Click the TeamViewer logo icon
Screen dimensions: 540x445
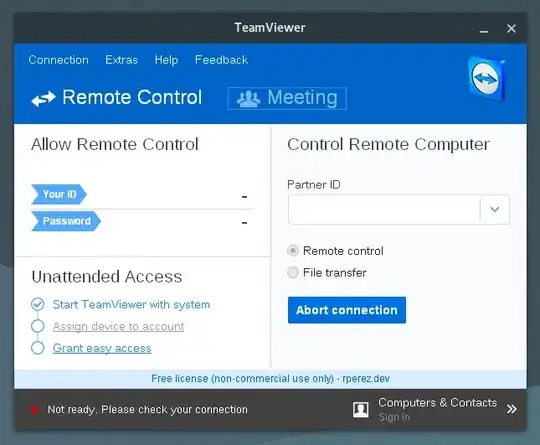(487, 79)
